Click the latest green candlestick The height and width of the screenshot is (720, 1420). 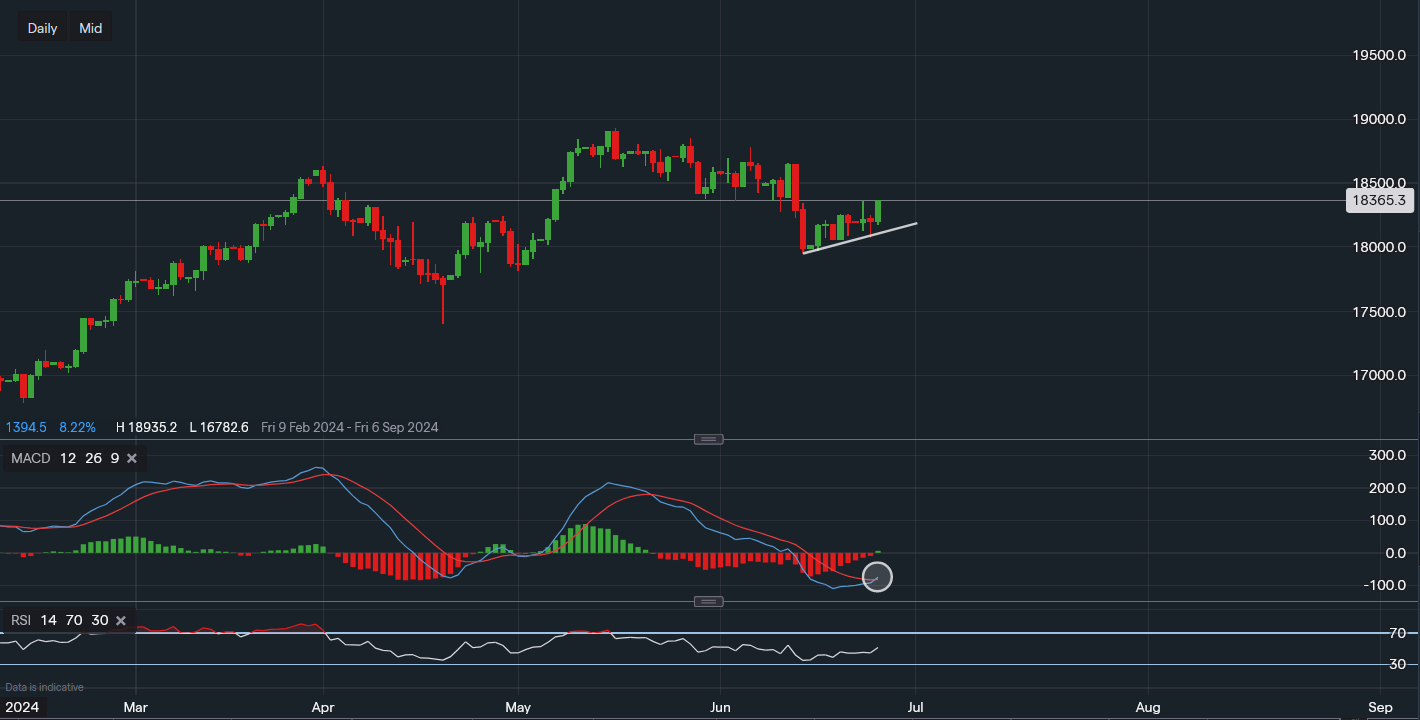tap(878, 211)
